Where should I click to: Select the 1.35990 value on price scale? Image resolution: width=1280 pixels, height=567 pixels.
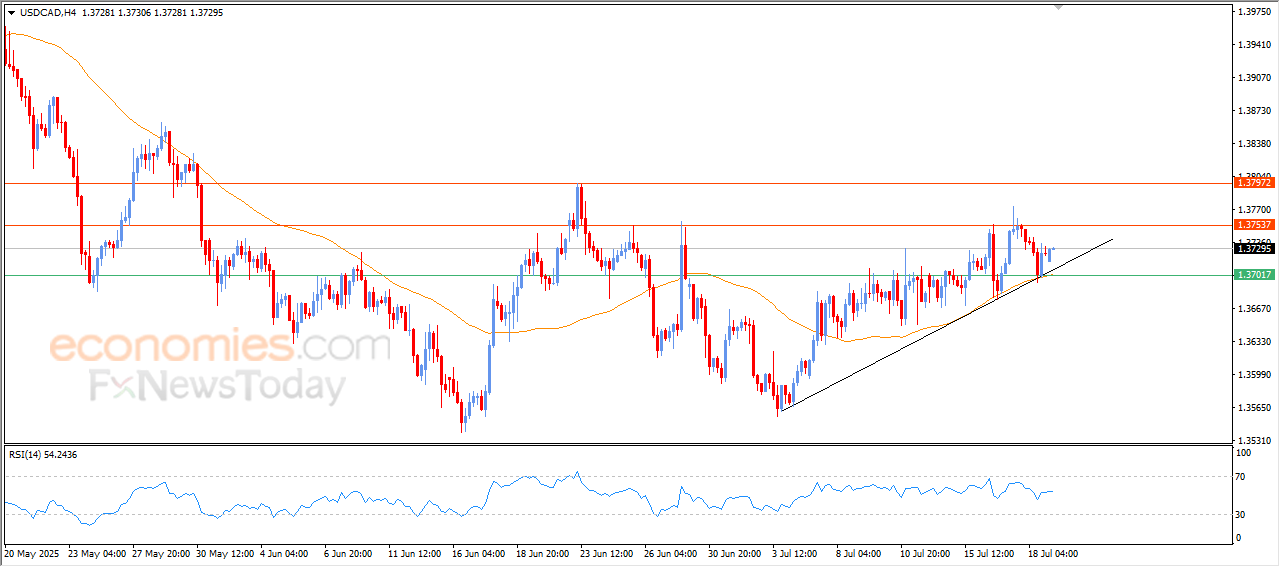point(1254,375)
